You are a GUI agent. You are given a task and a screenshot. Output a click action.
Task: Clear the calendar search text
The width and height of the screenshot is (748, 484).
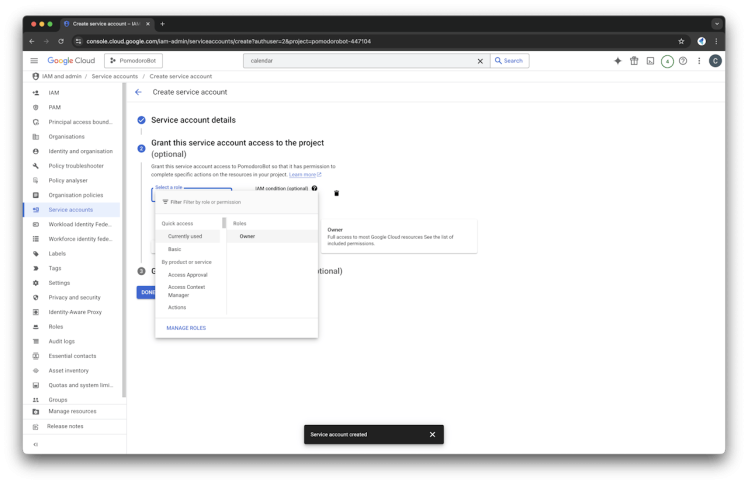pyautogui.click(x=480, y=61)
